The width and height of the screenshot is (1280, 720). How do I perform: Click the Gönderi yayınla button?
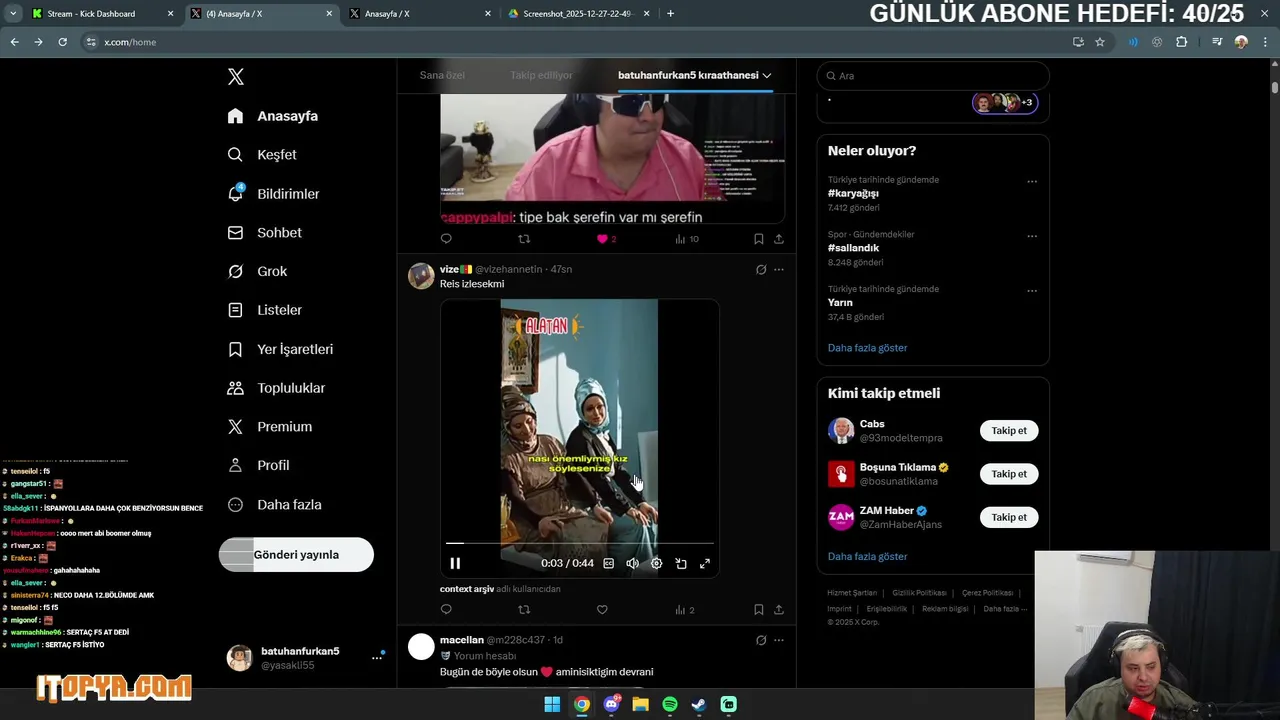(x=296, y=555)
